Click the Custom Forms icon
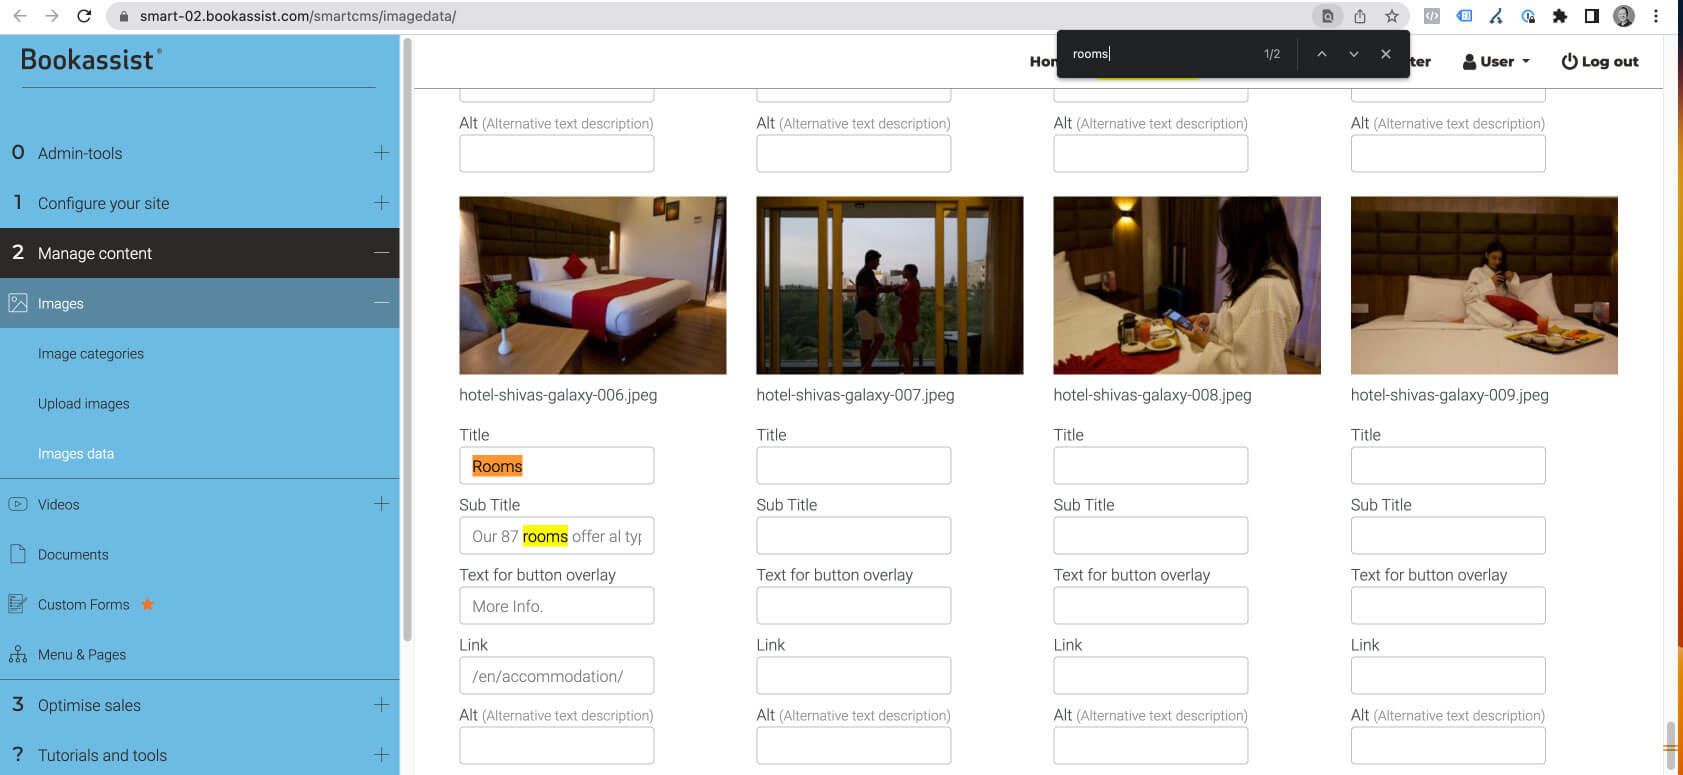1683x775 pixels. (18, 604)
